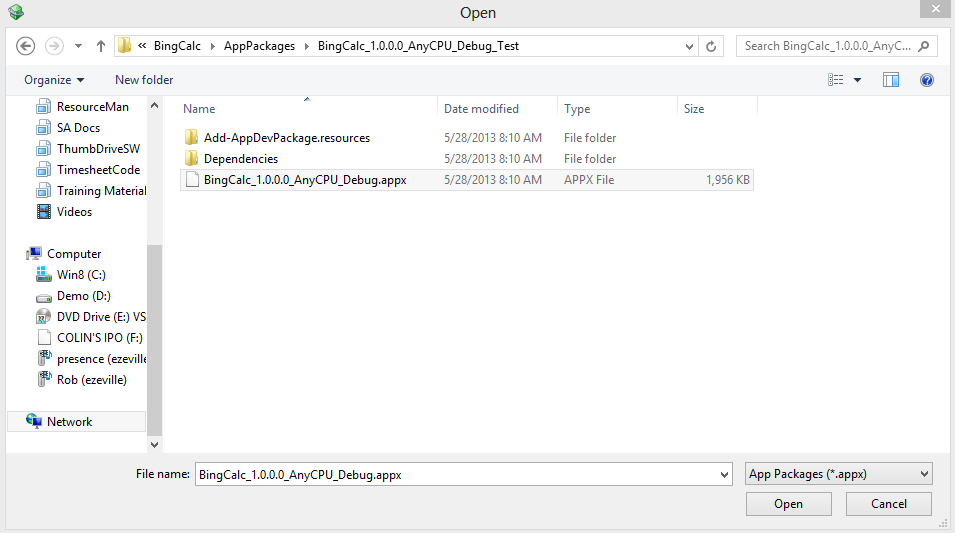This screenshot has height=533, width=955.
Task: Open File name history dropdown arrow
Action: 724,475
